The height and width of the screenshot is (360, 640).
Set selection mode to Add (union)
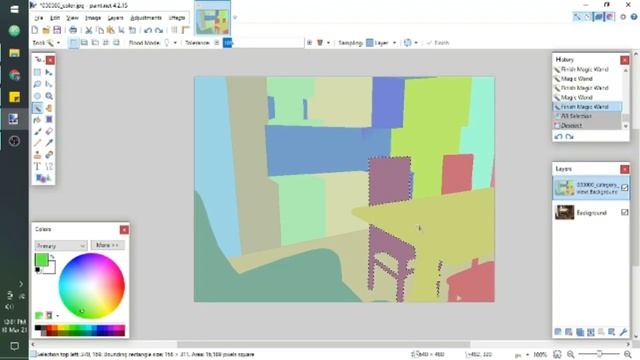click(x=84, y=42)
